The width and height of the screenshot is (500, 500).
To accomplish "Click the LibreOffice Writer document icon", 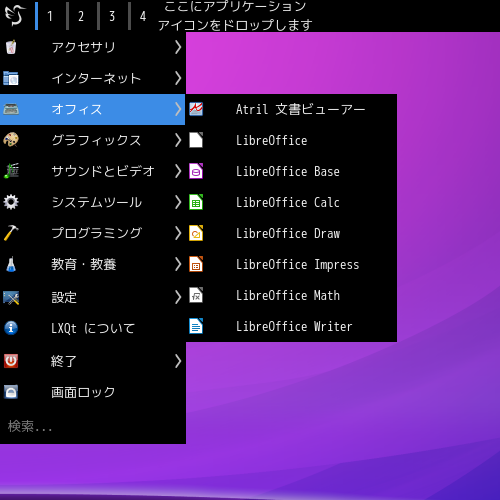I will pyautogui.click(x=196, y=326).
